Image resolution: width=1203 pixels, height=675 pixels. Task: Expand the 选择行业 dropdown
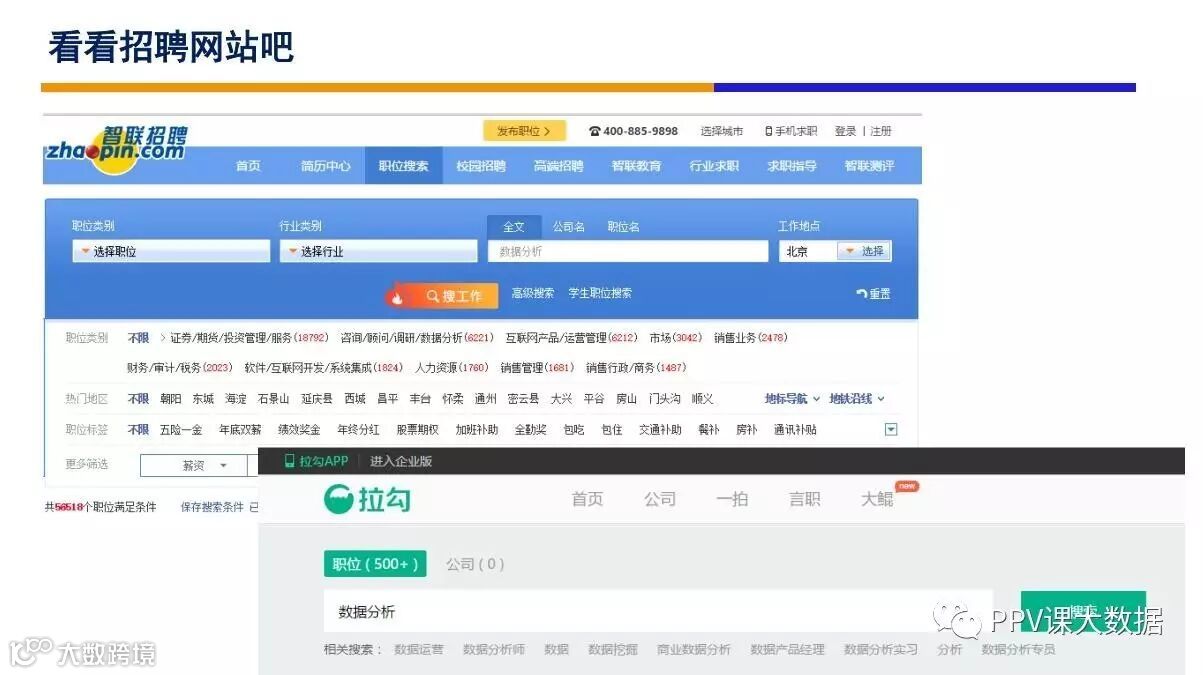tap(378, 251)
